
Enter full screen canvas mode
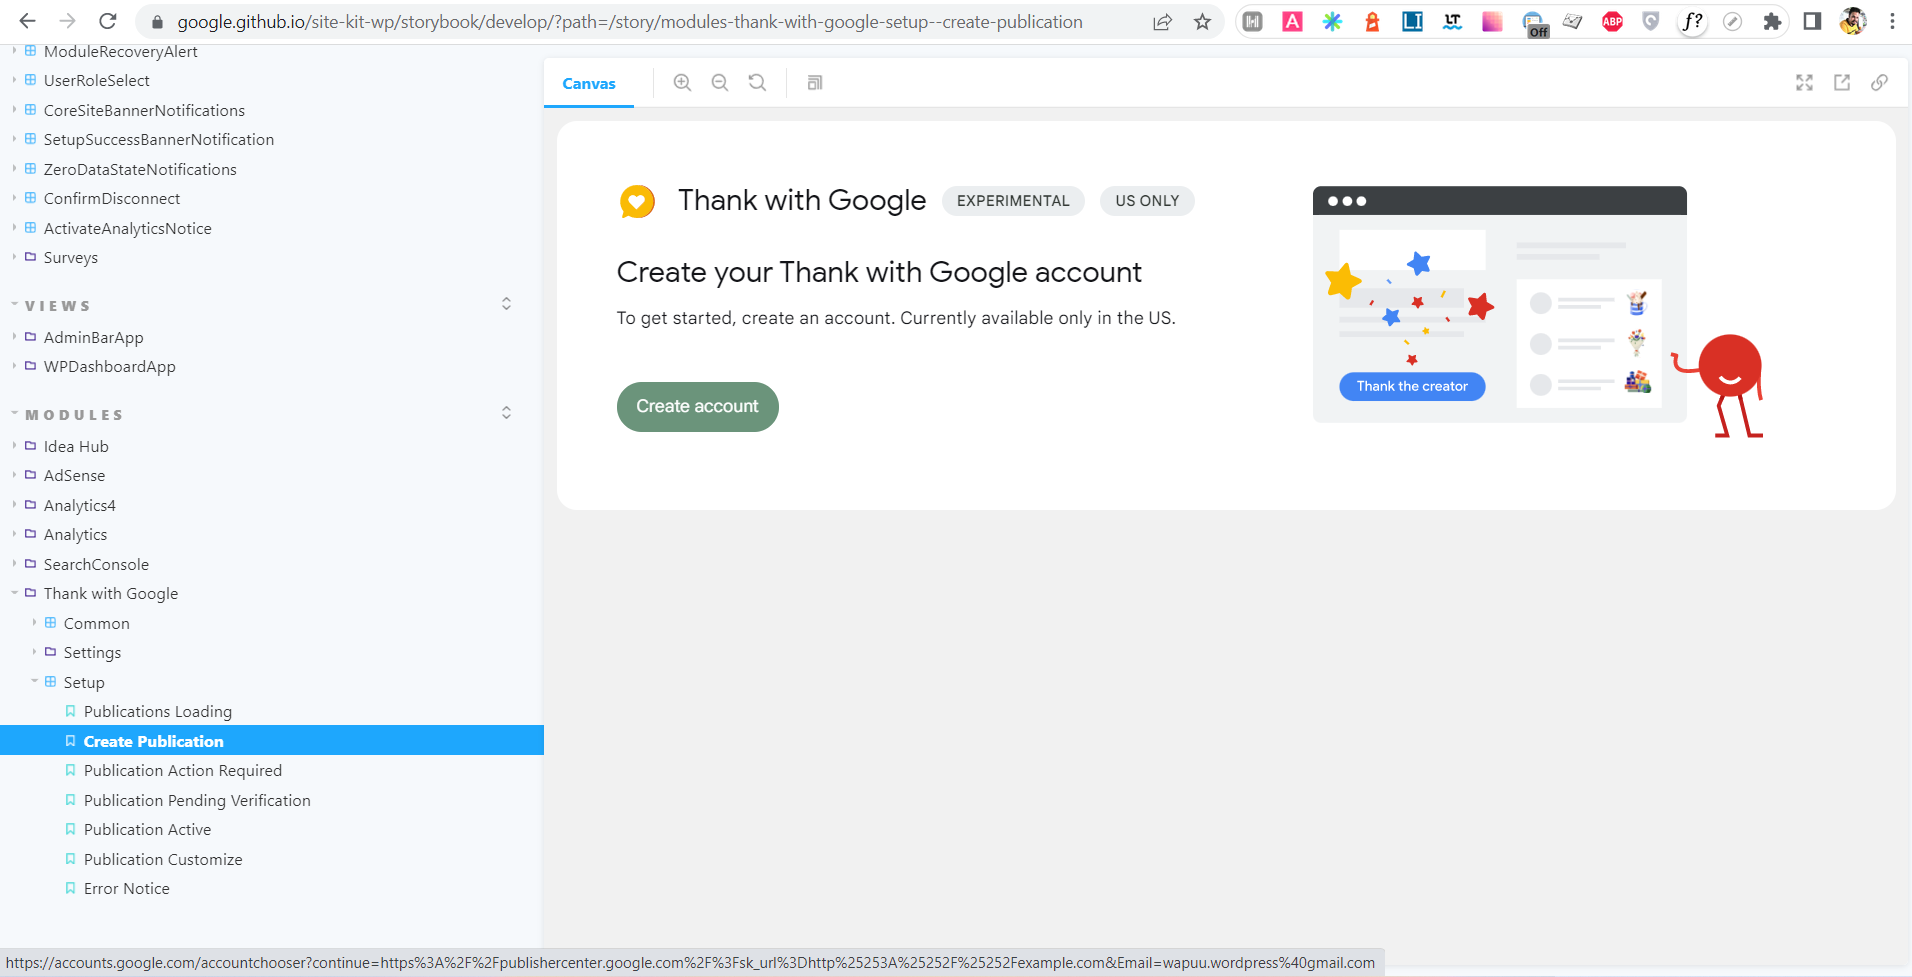click(1804, 83)
